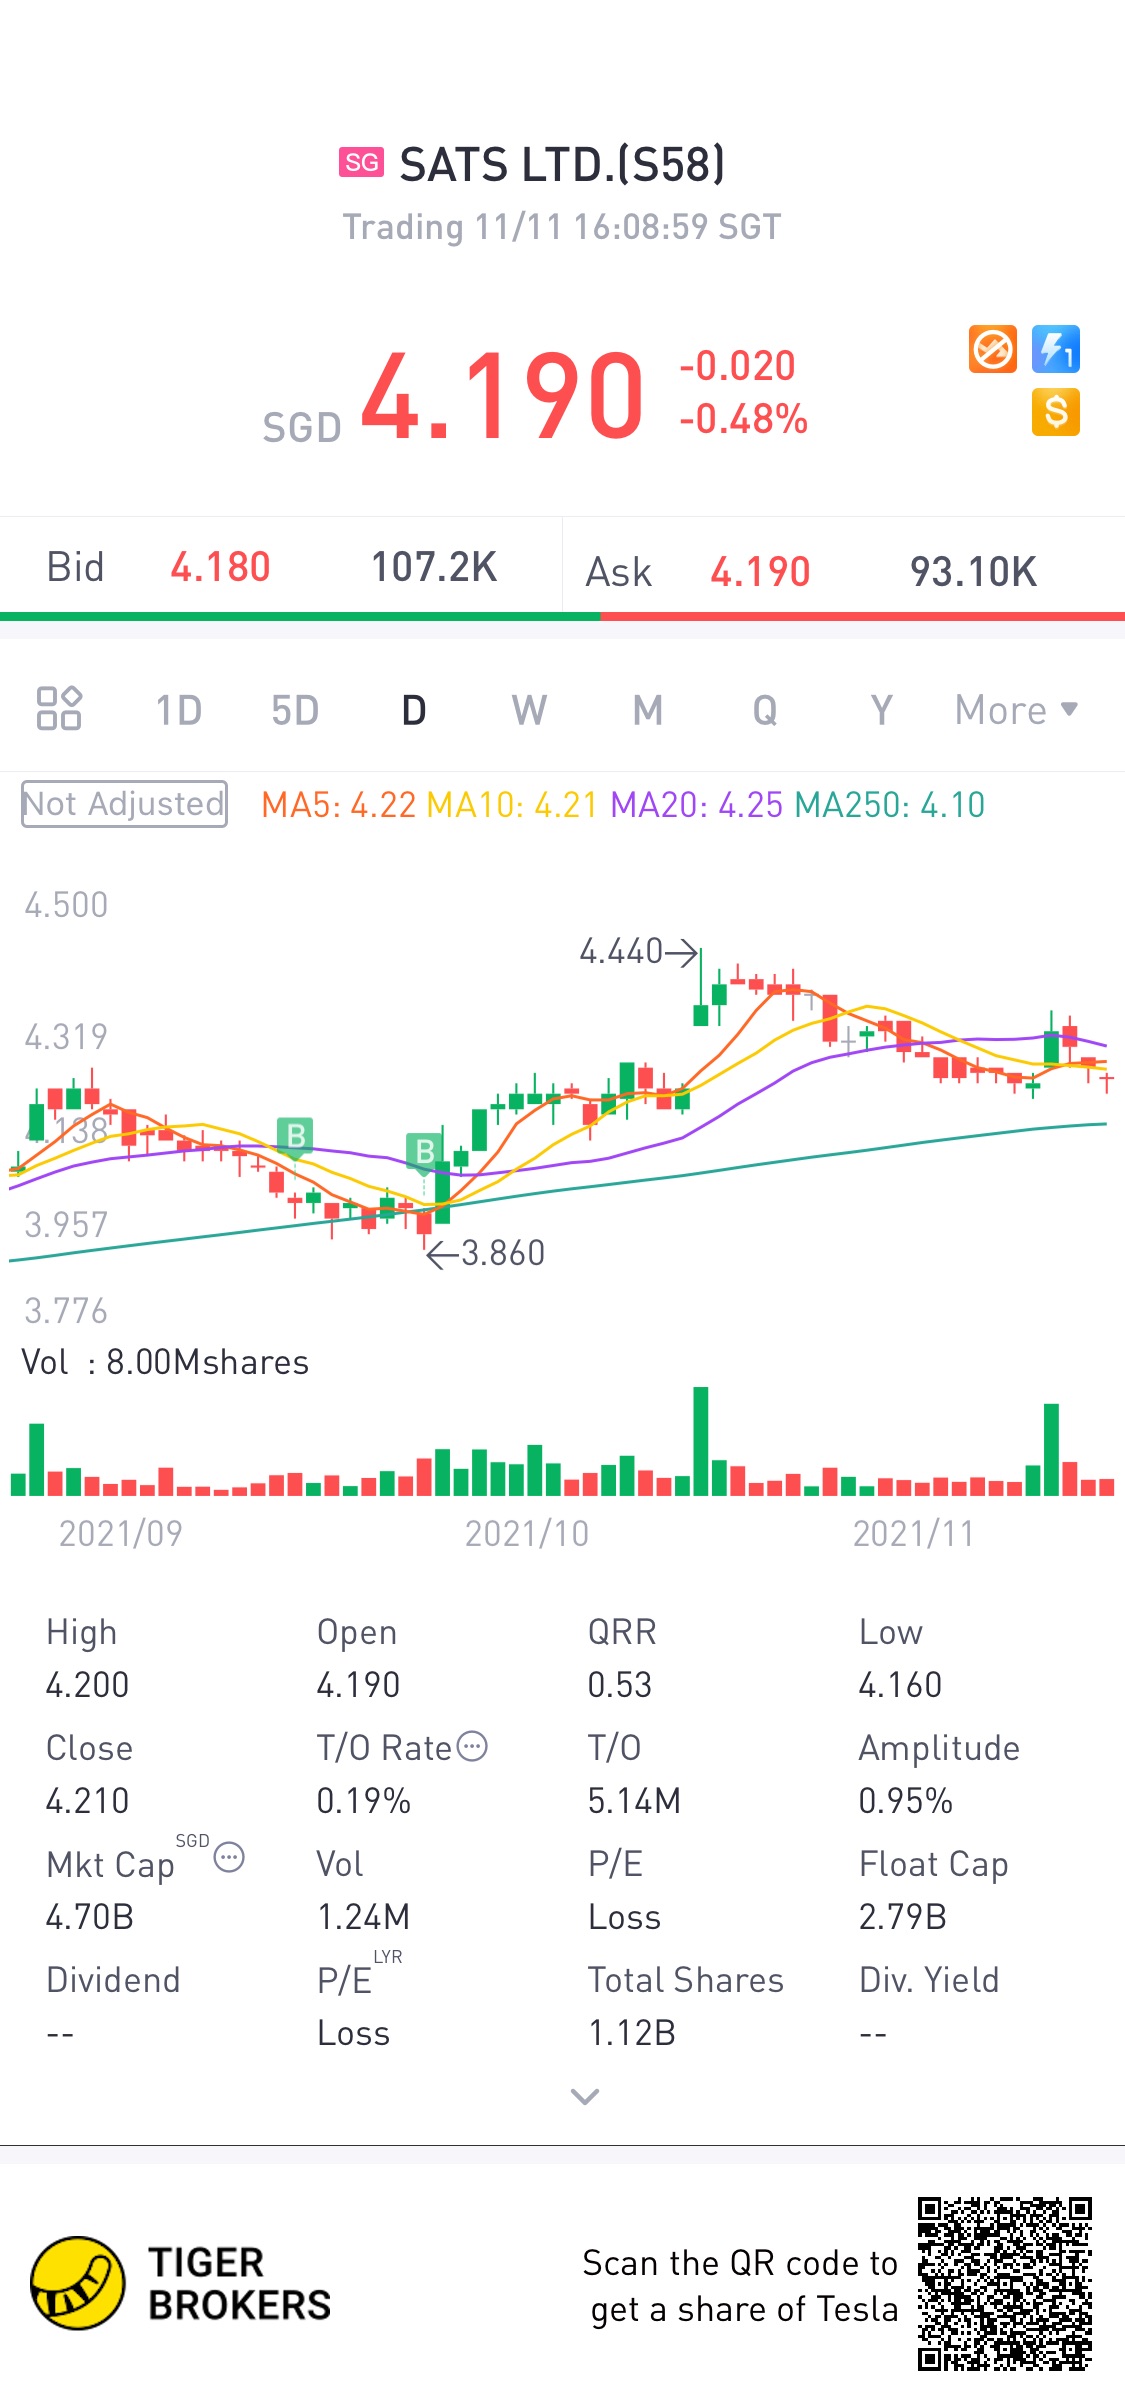Open Mkt Cap currency options icon

(x=229, y=1857)
